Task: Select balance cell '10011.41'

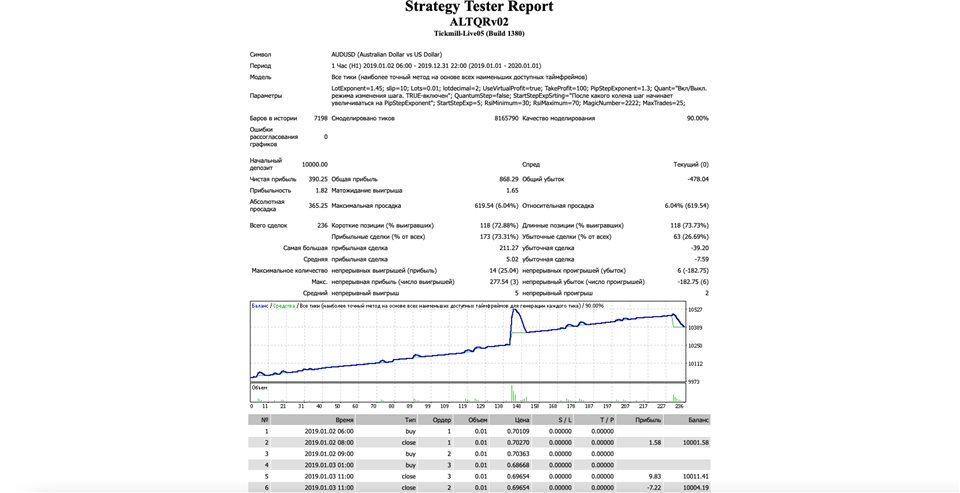Action: [697, 476]
